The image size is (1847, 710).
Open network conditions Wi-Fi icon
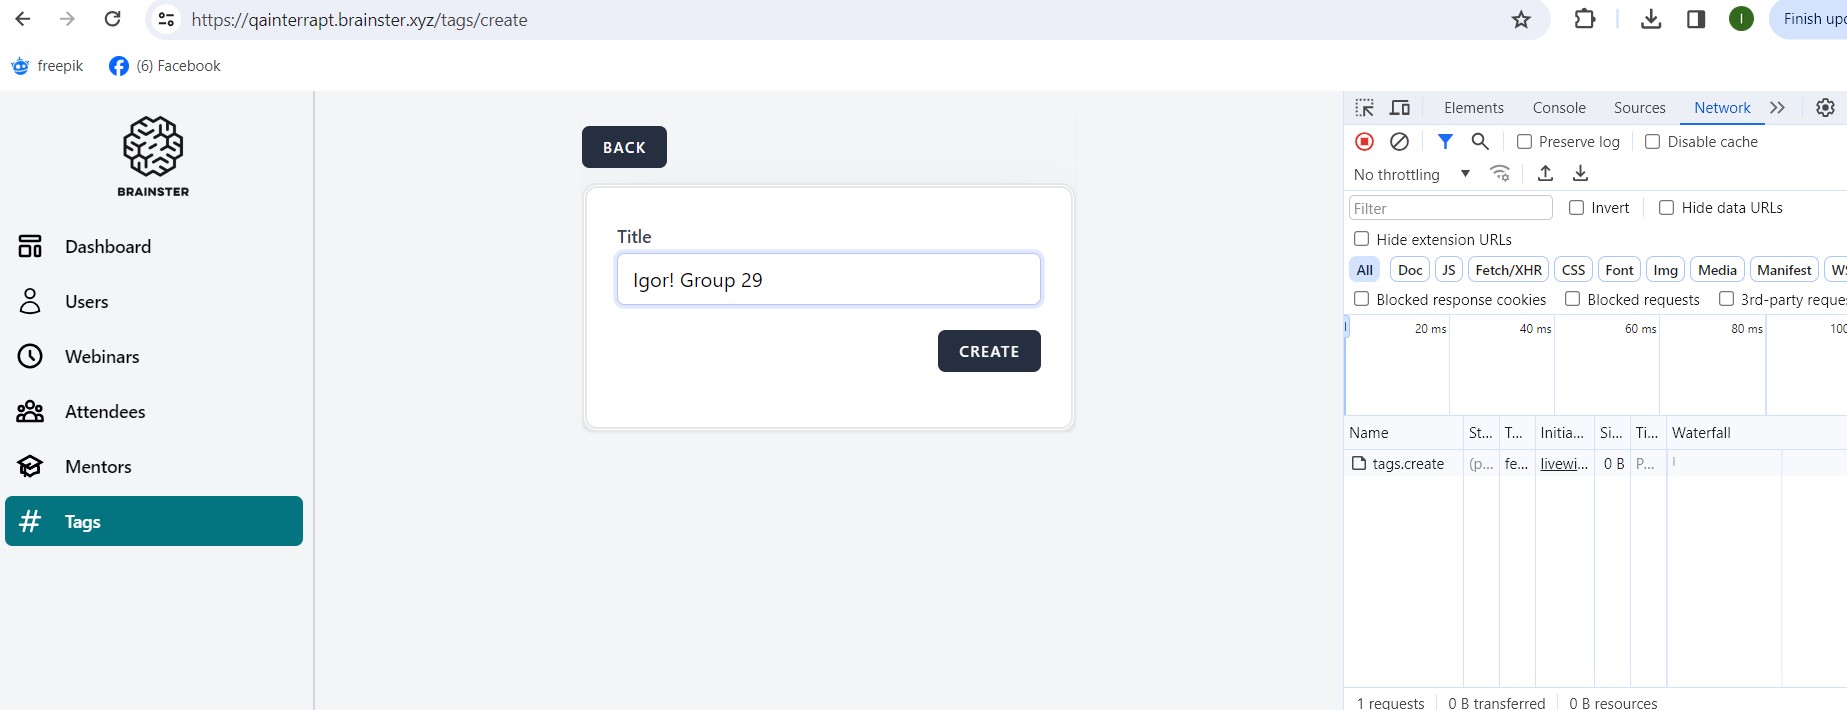pos(1500,174)
